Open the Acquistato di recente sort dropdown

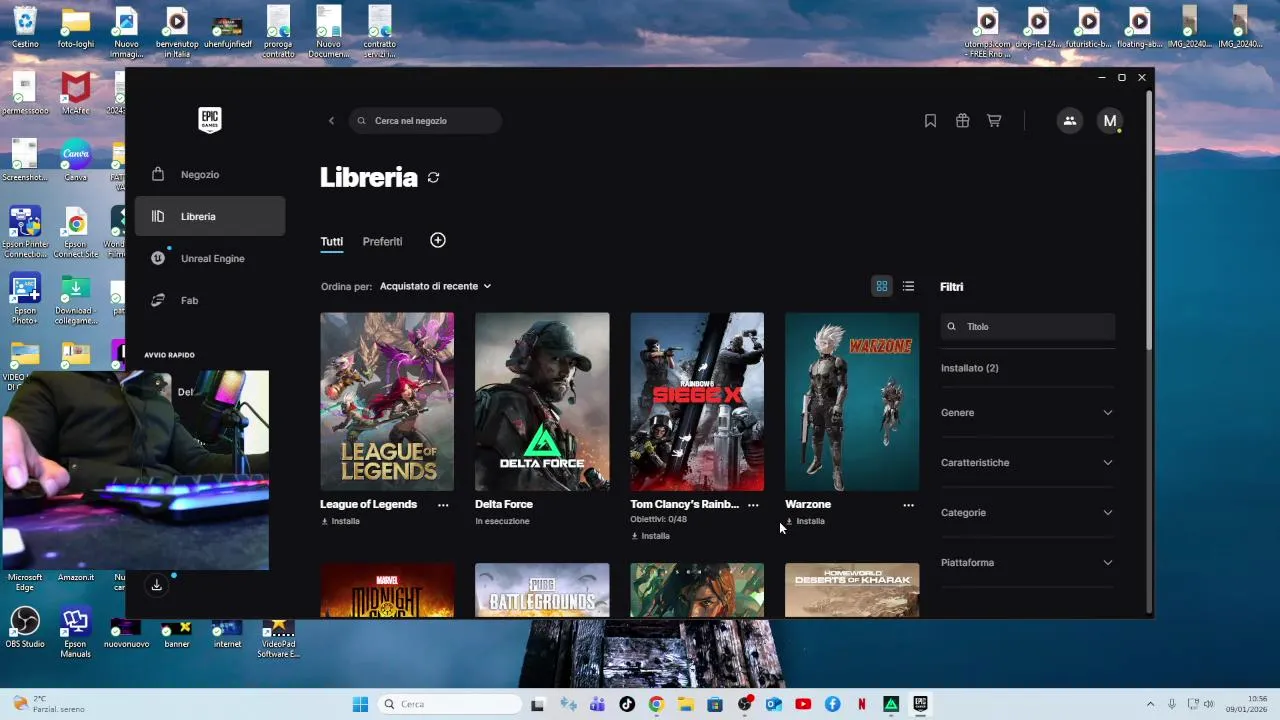(436, 286)
